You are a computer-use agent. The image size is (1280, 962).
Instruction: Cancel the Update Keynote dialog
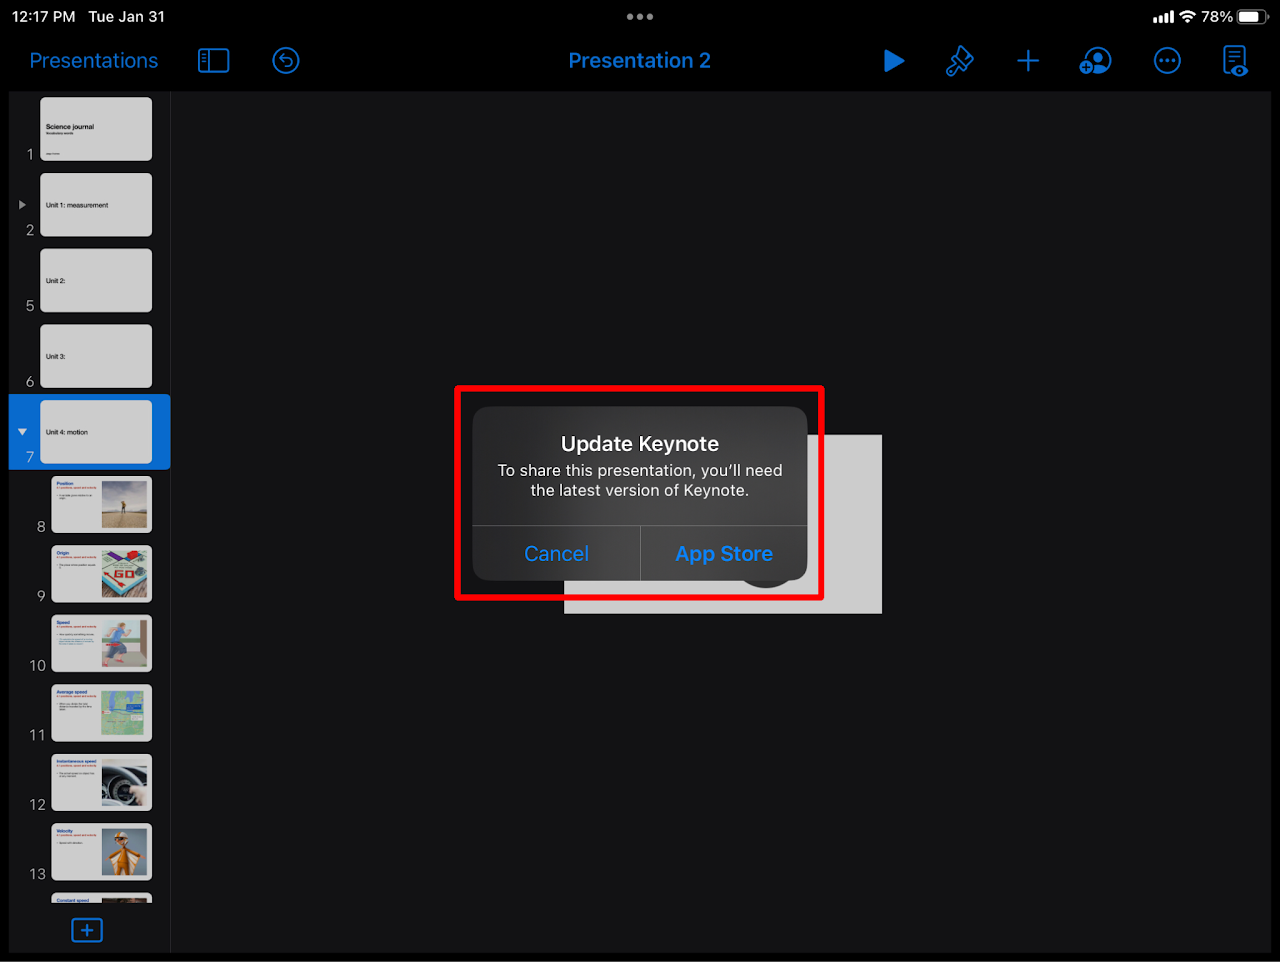556,554
